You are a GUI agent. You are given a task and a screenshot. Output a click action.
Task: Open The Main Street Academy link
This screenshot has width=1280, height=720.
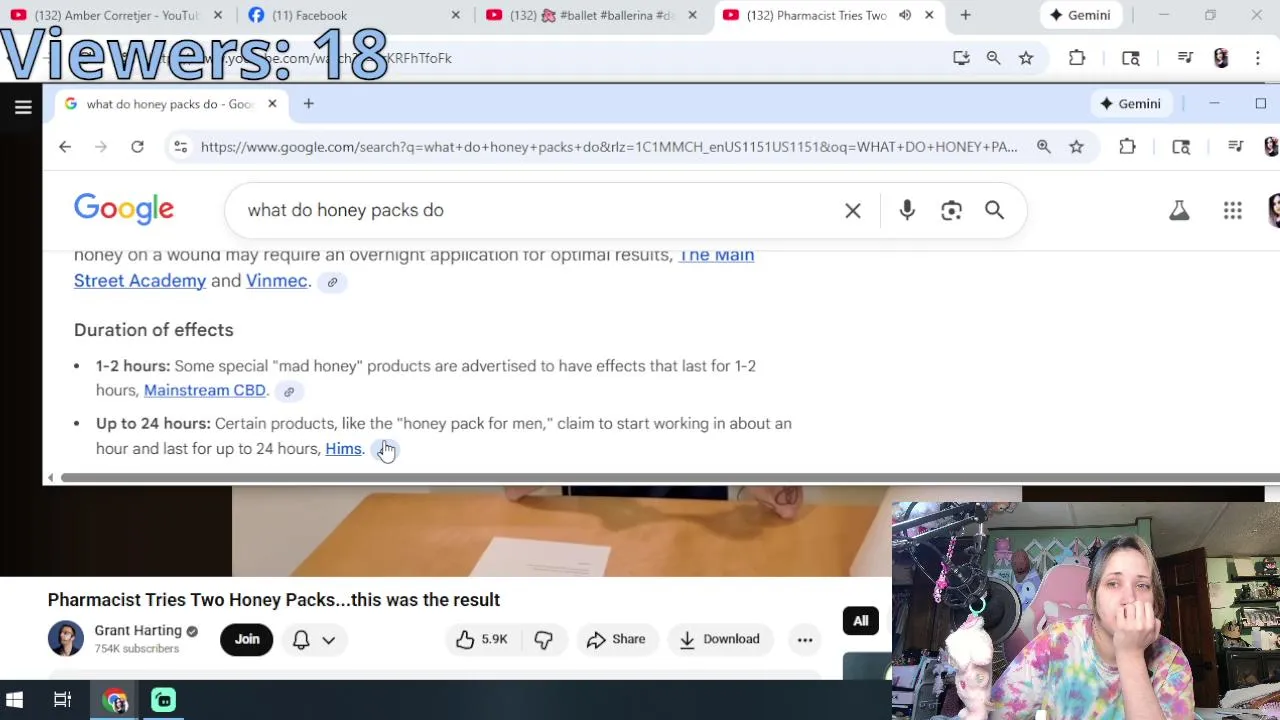414,268
